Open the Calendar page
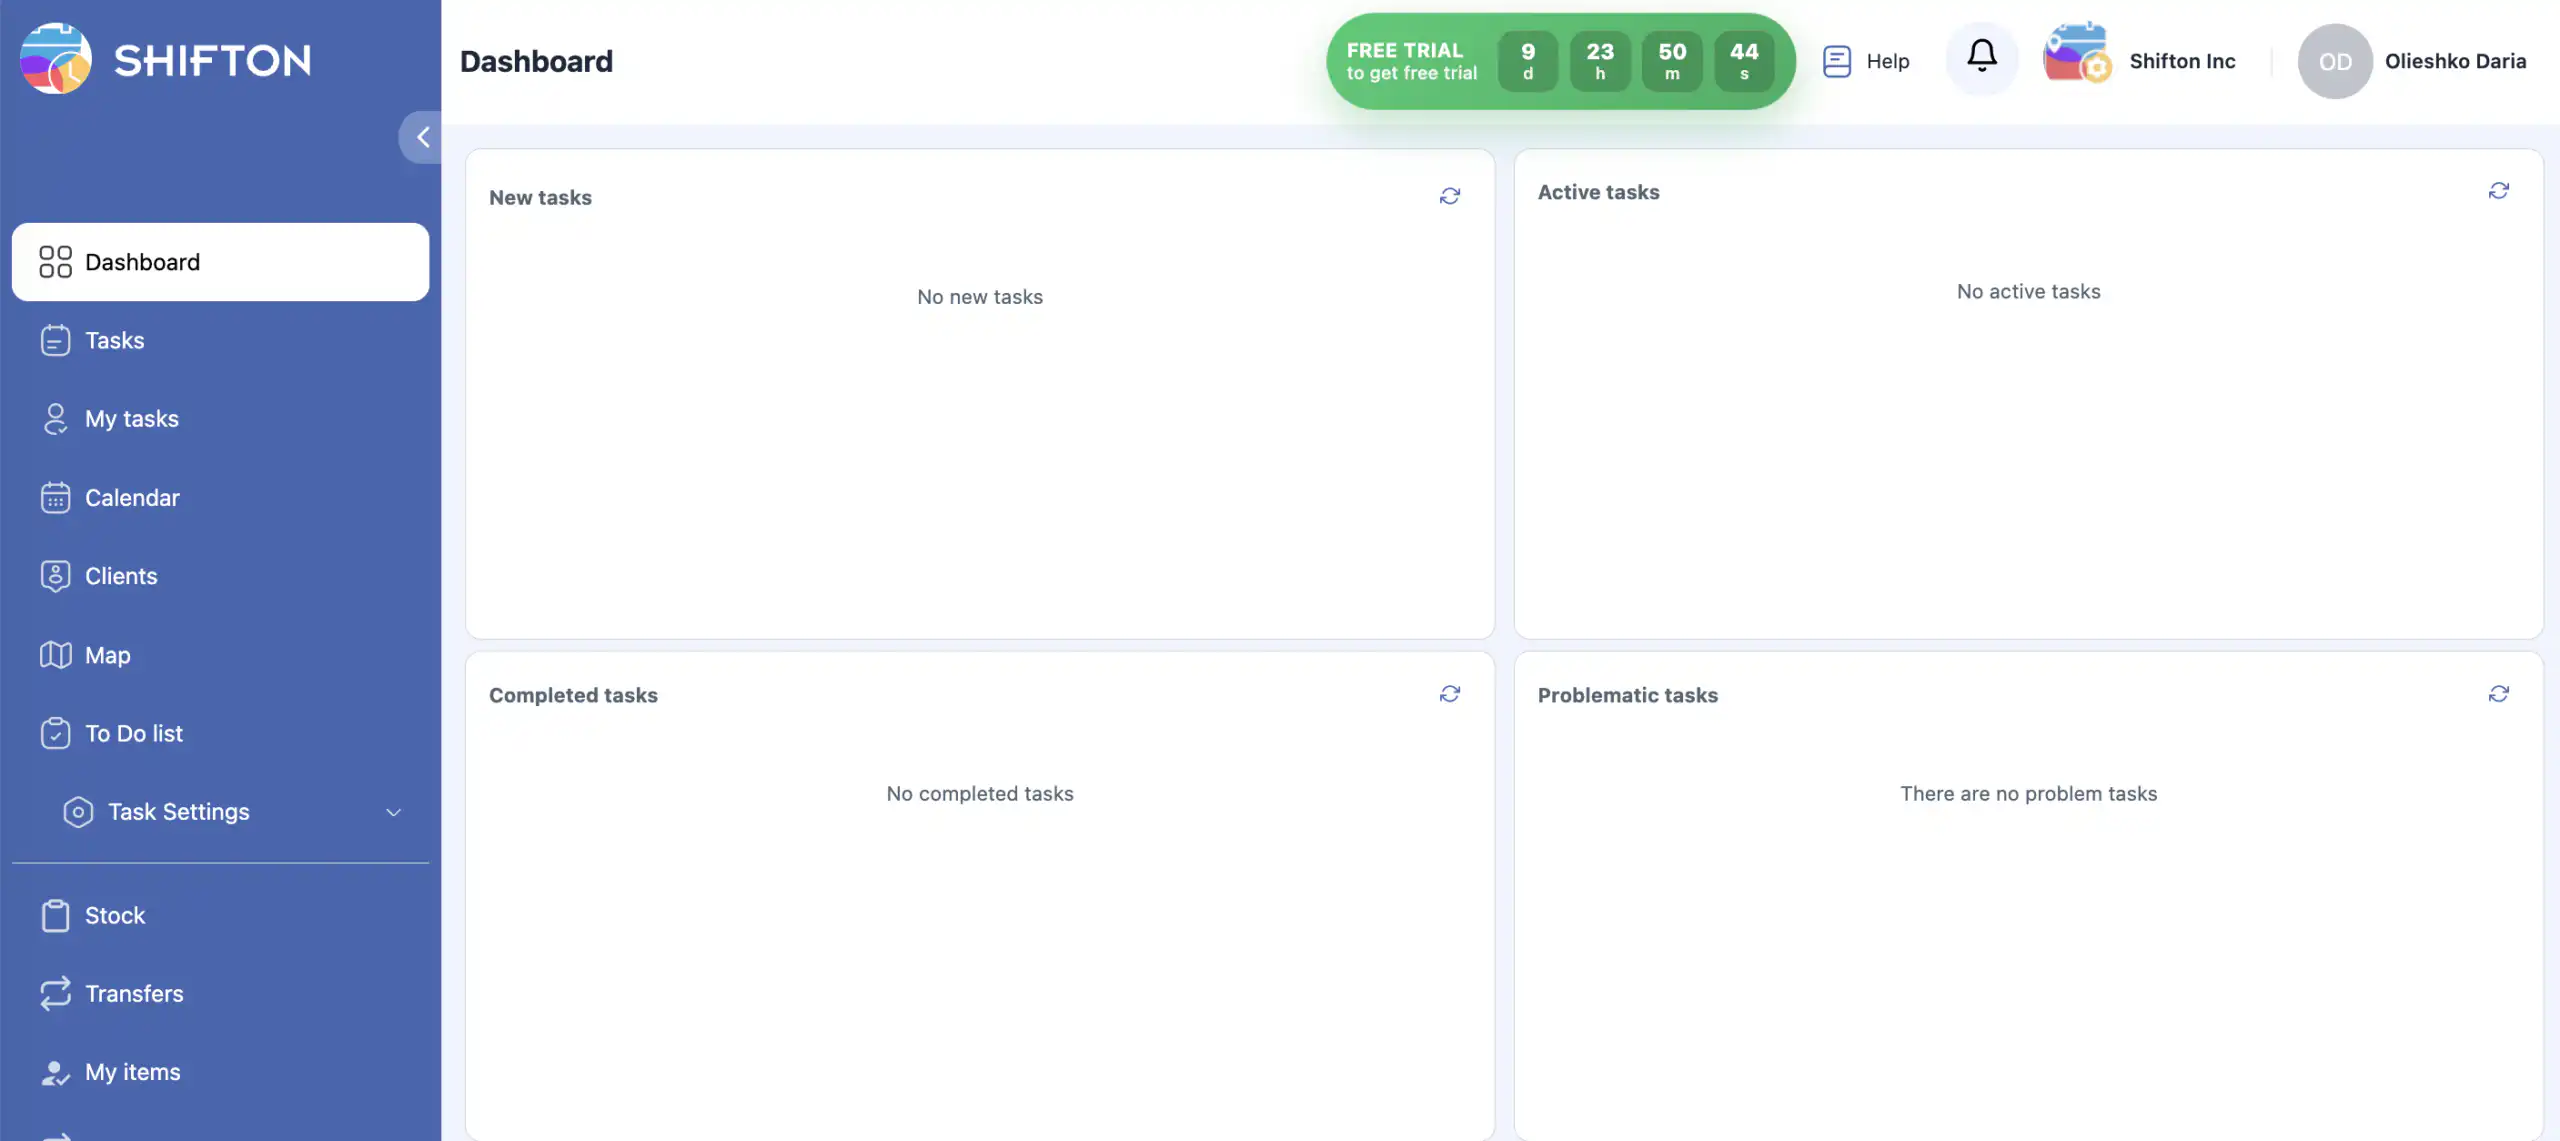Viewport: 2560px width, 1141px height. pos(132,497)
